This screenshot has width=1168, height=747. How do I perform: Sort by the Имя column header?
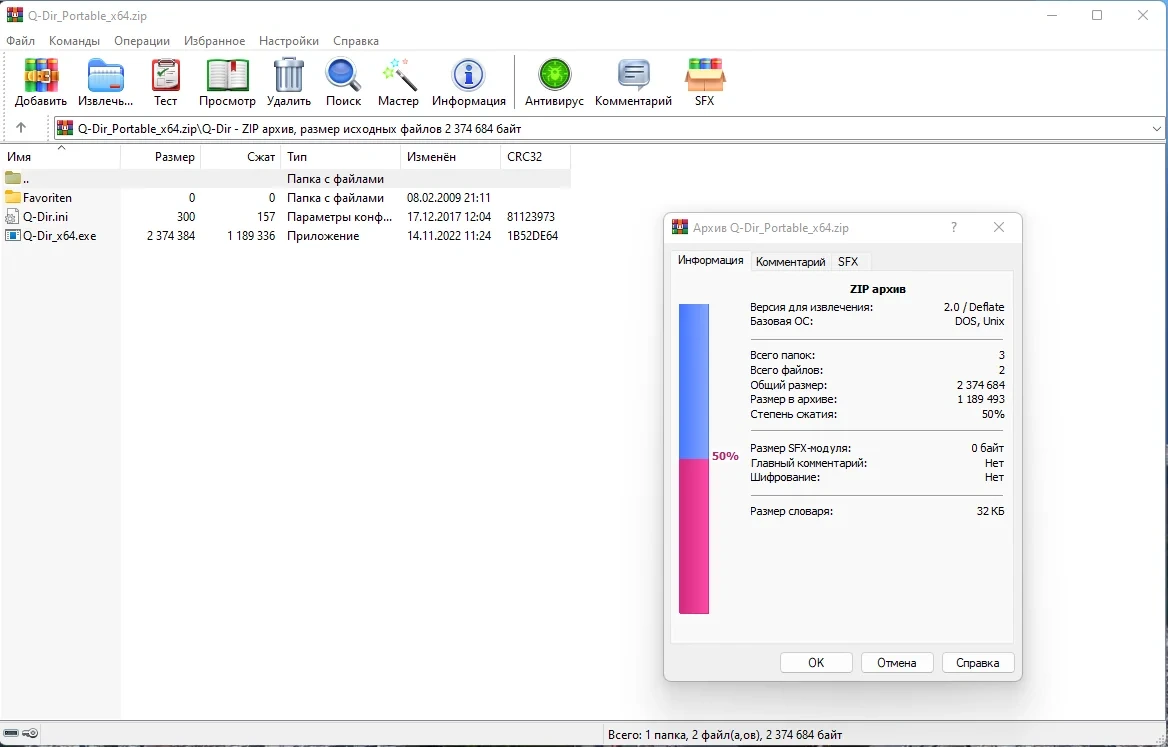coord(60,156)
